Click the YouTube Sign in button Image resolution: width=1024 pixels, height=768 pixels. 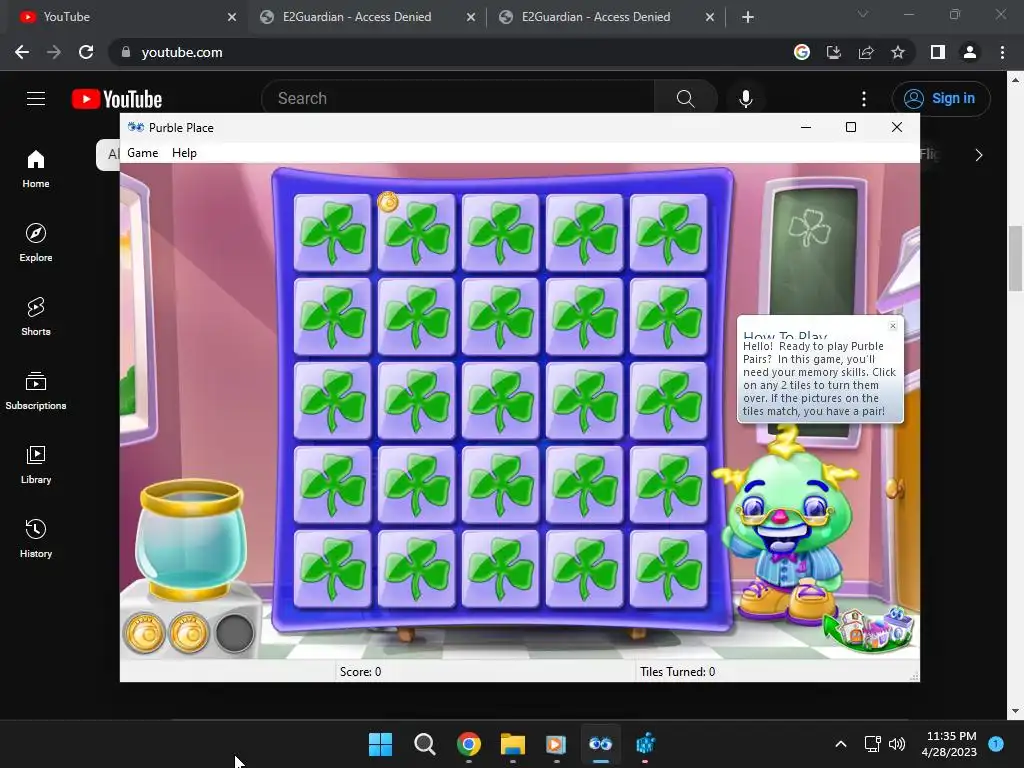pyautogui.click(x=940, y=99)
